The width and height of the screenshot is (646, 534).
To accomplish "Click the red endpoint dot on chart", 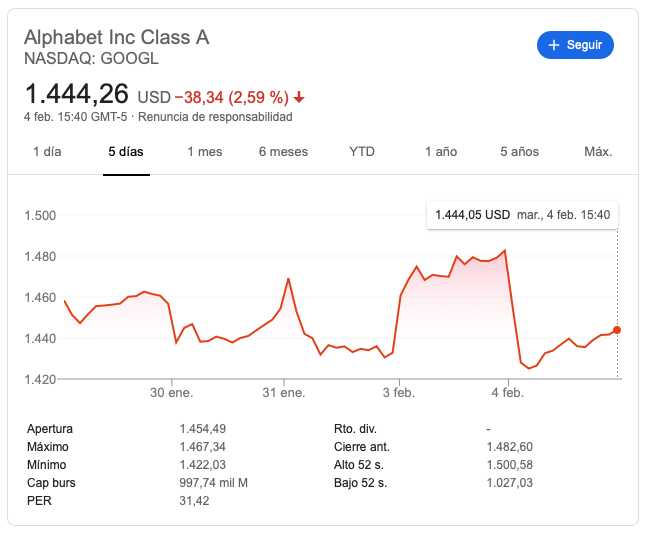I will (617, 330).
